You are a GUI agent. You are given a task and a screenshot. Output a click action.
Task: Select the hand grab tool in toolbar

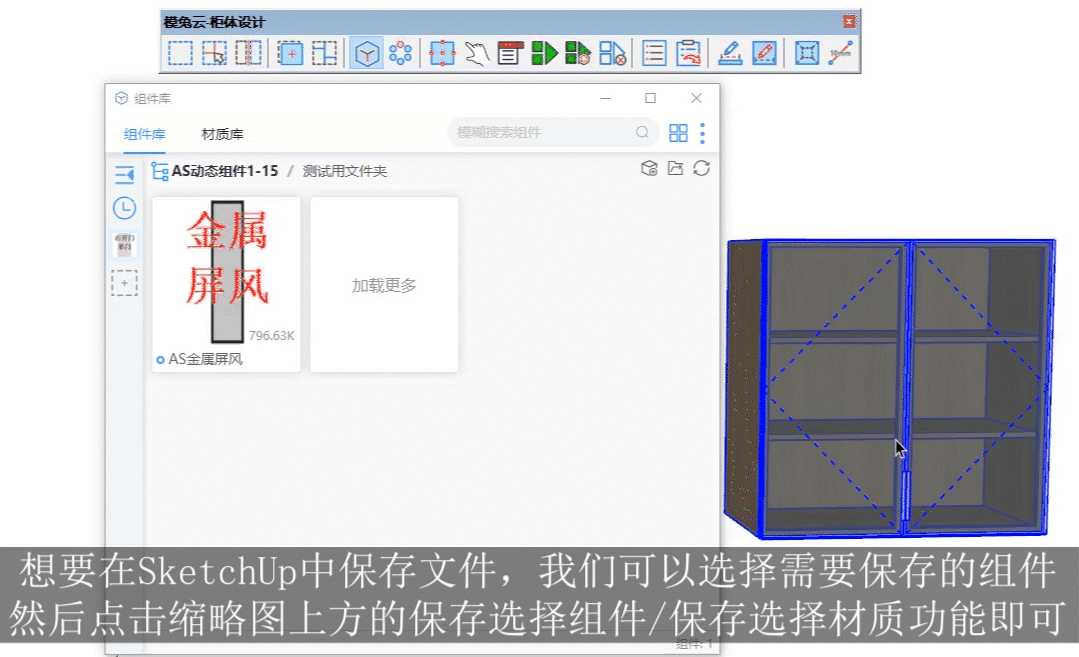click(x=476, y=53)
